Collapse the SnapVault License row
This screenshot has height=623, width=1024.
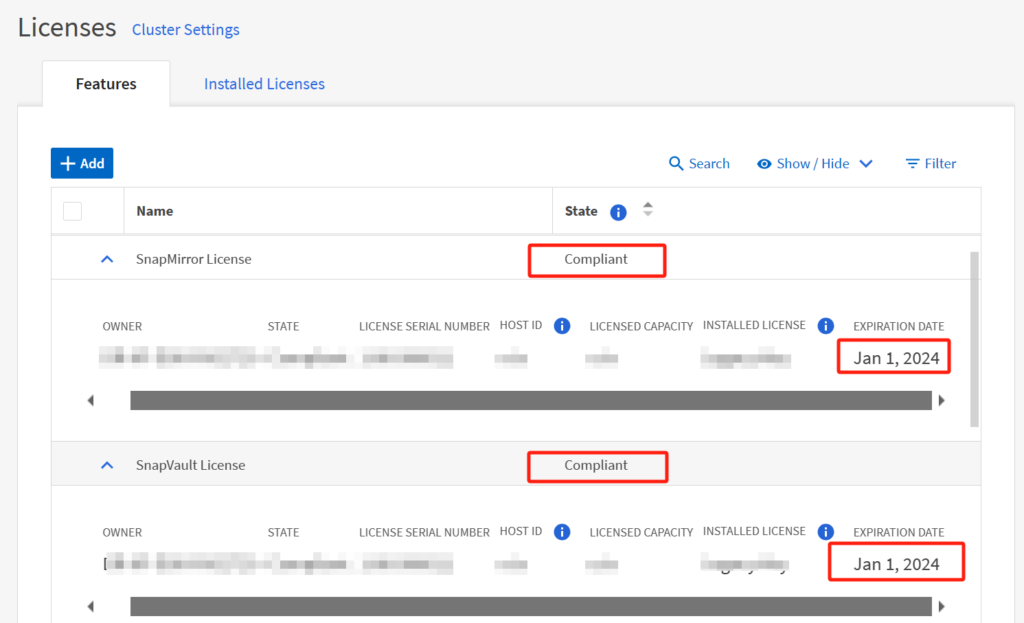107,466
